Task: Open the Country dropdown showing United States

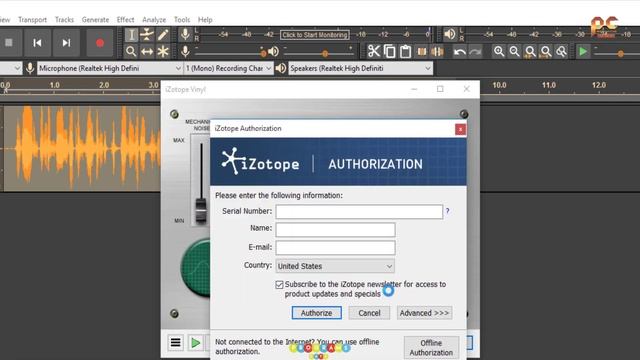Action: tap(335, 266)
